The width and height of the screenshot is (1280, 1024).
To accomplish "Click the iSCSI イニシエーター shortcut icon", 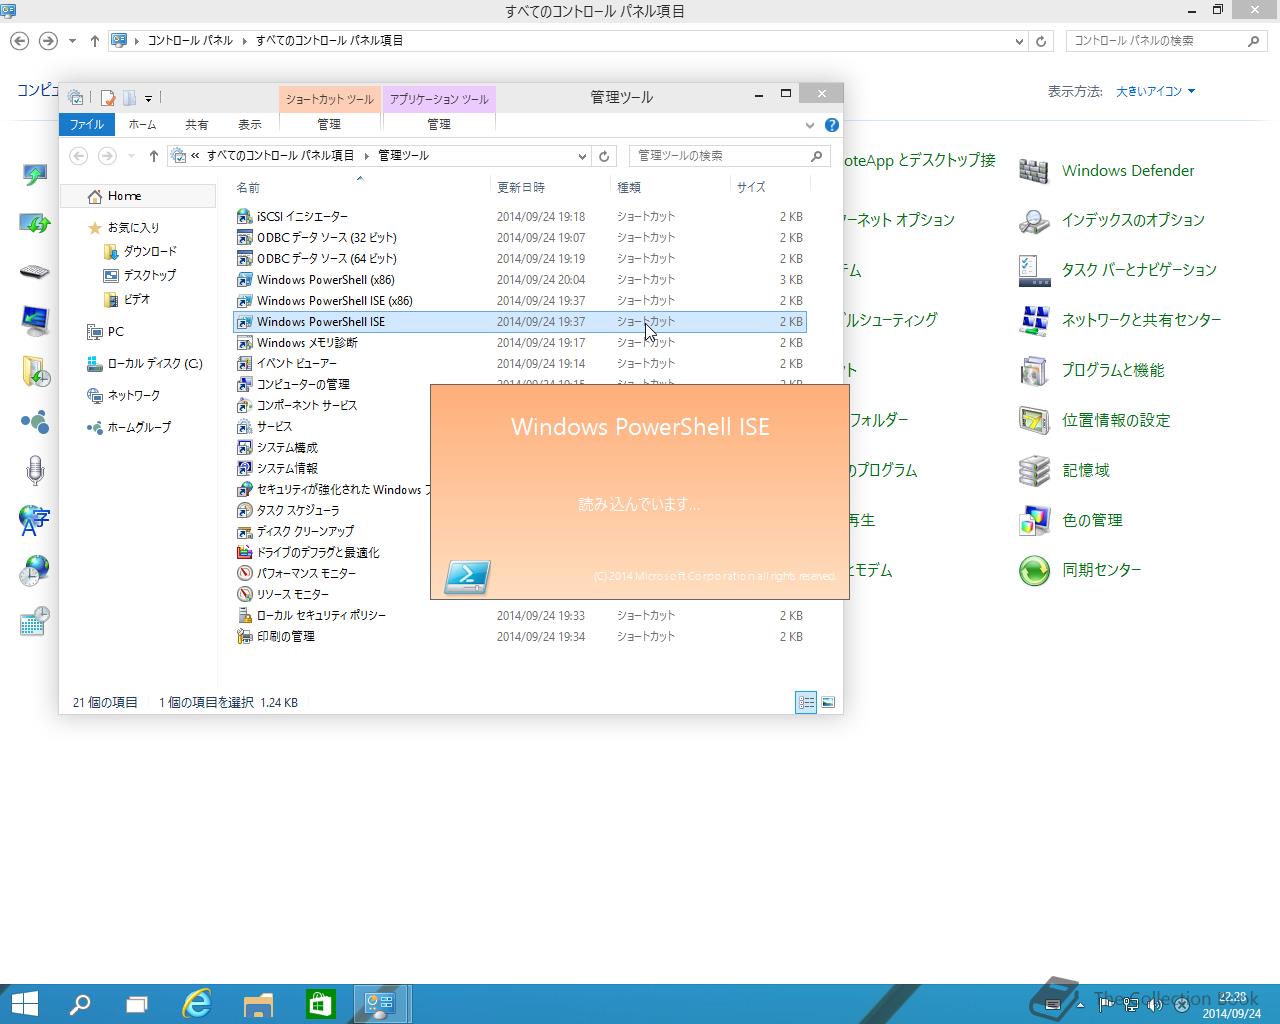I will coord(244,216).
